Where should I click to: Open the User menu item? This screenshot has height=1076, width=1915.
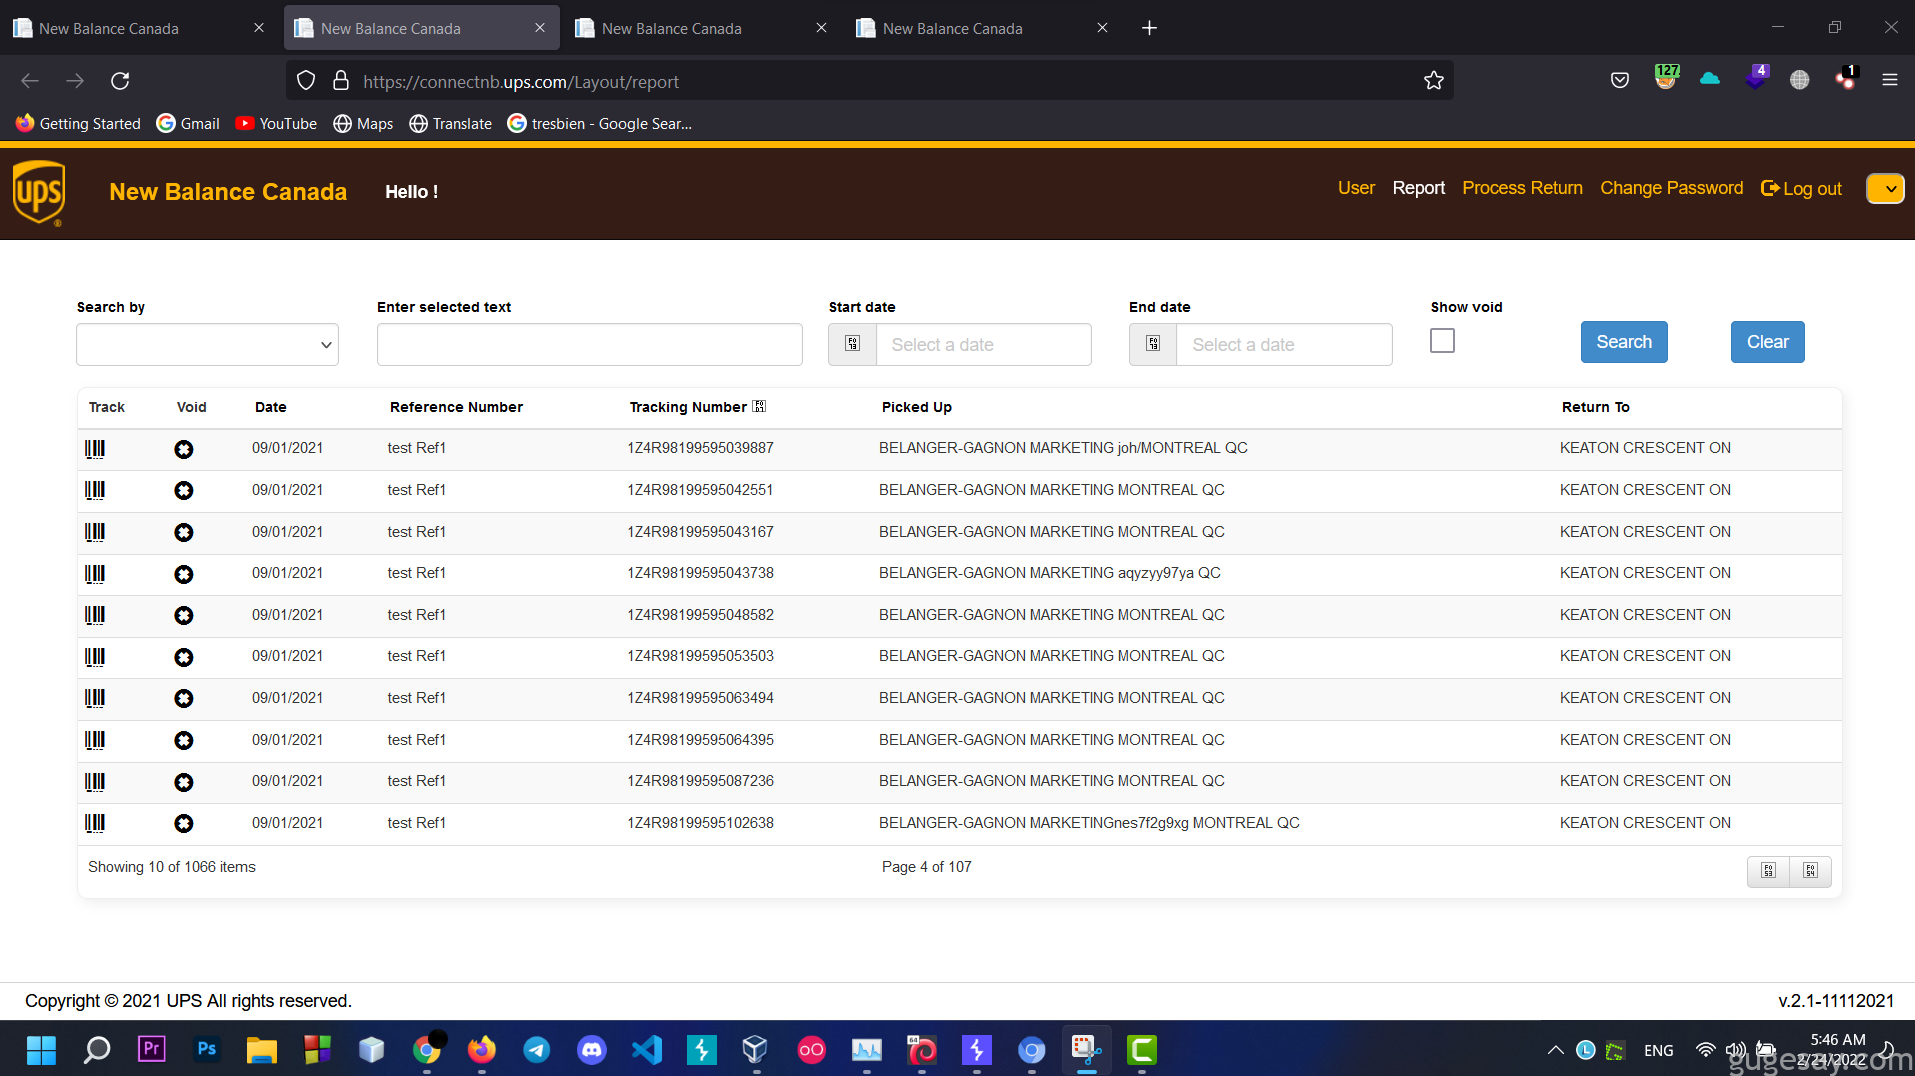coord(1356,188)
